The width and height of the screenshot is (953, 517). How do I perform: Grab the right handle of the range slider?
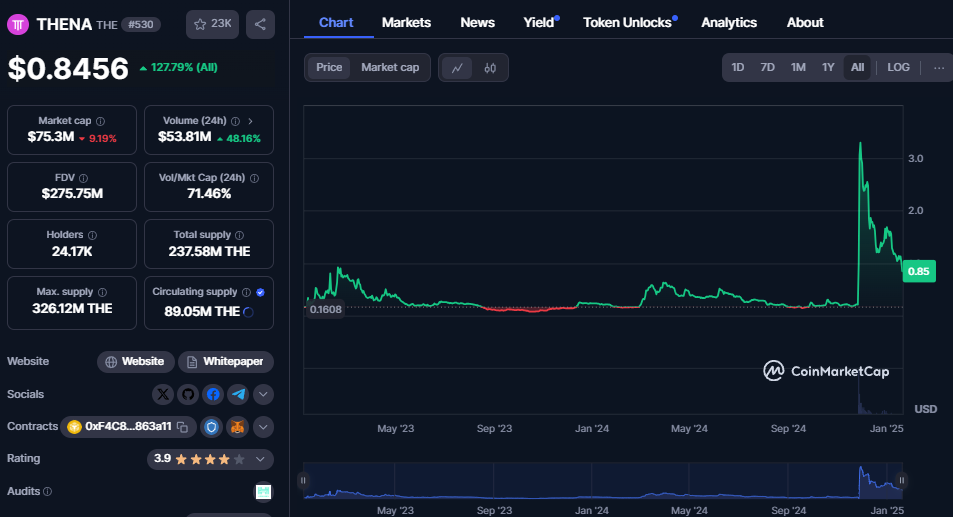[902, 480]
